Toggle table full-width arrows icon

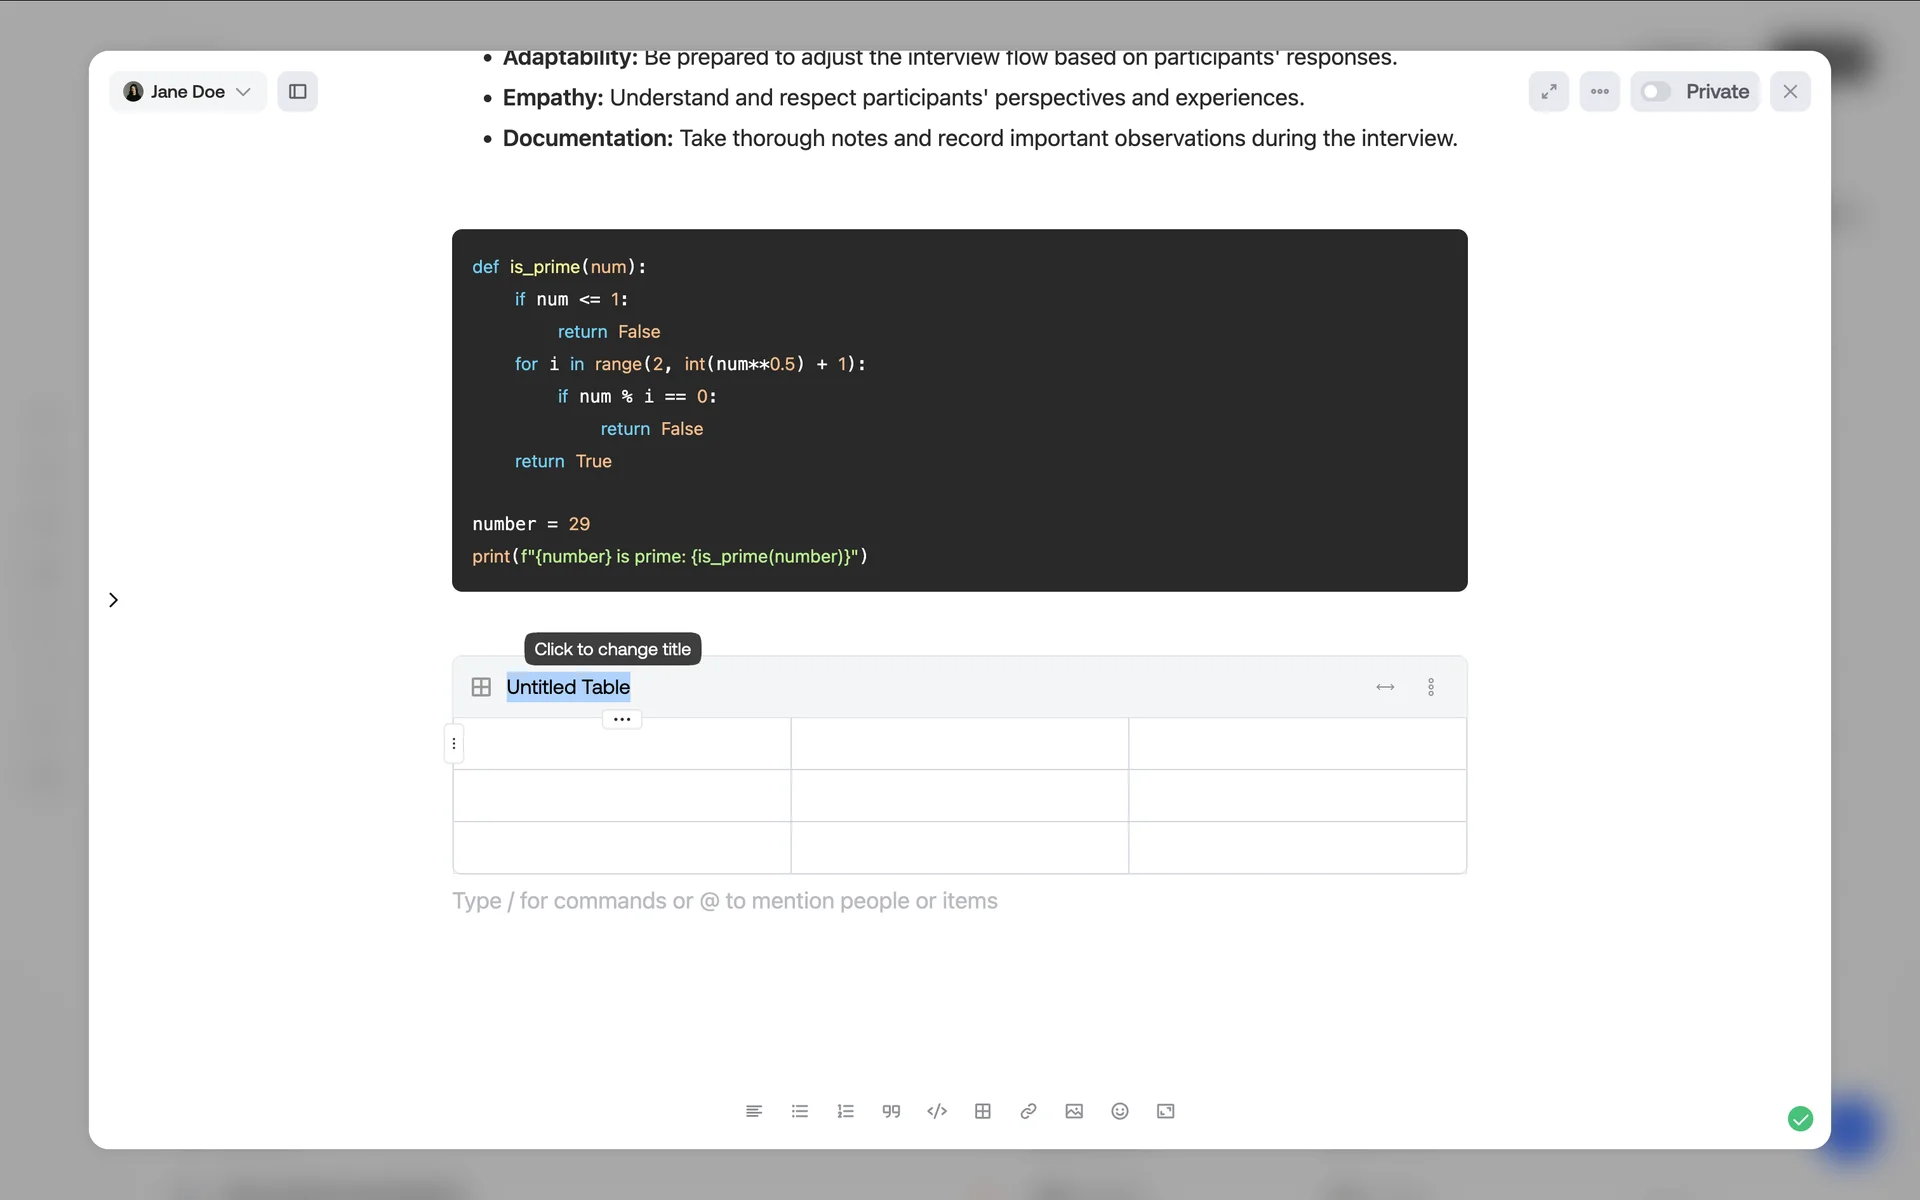click(x=1385, y=687)
